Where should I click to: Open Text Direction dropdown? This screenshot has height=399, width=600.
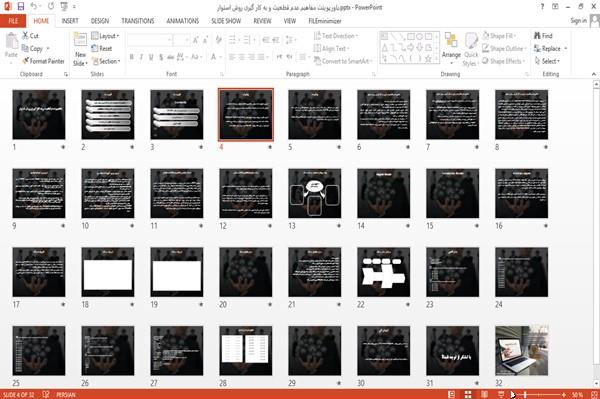pyautogui.click(x=336, y=36)
